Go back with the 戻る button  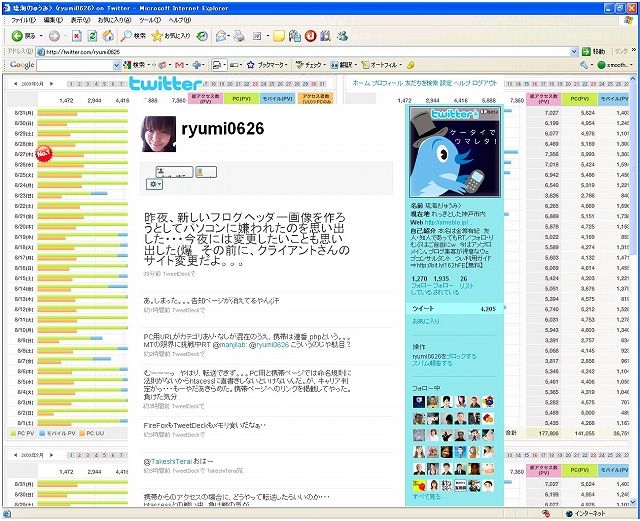[x=23, y=36]
